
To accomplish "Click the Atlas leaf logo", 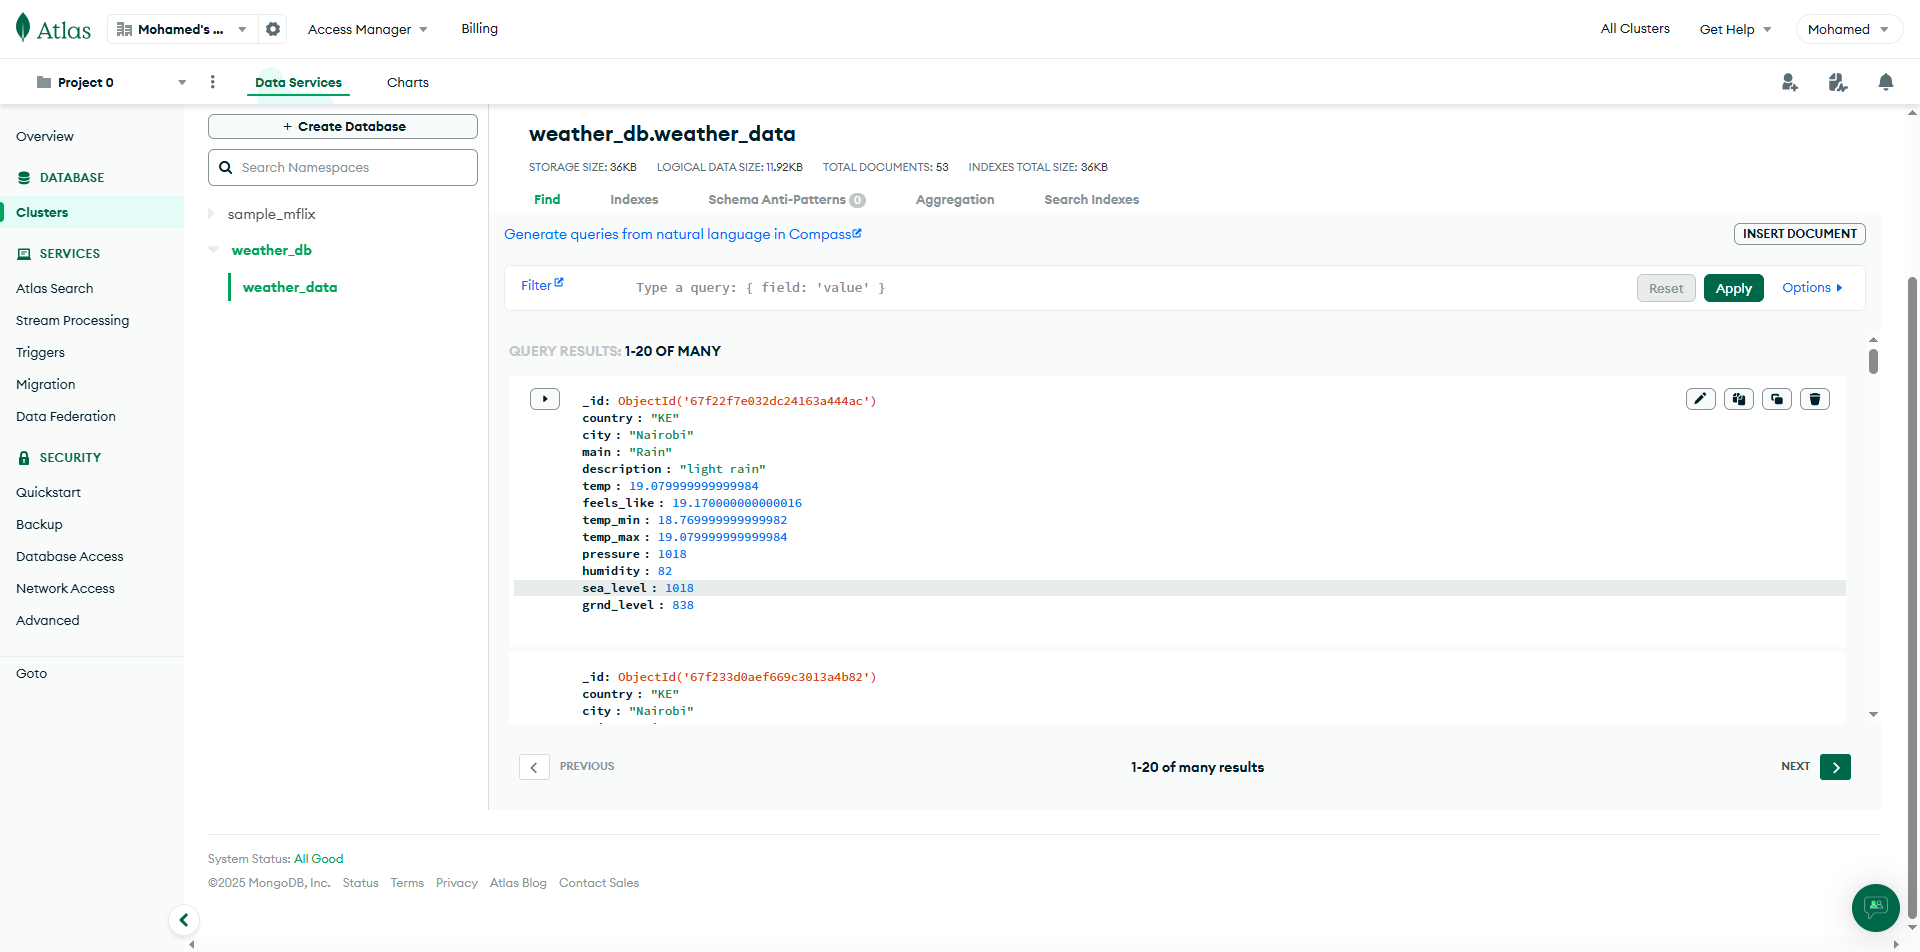I will pos(23,28).
